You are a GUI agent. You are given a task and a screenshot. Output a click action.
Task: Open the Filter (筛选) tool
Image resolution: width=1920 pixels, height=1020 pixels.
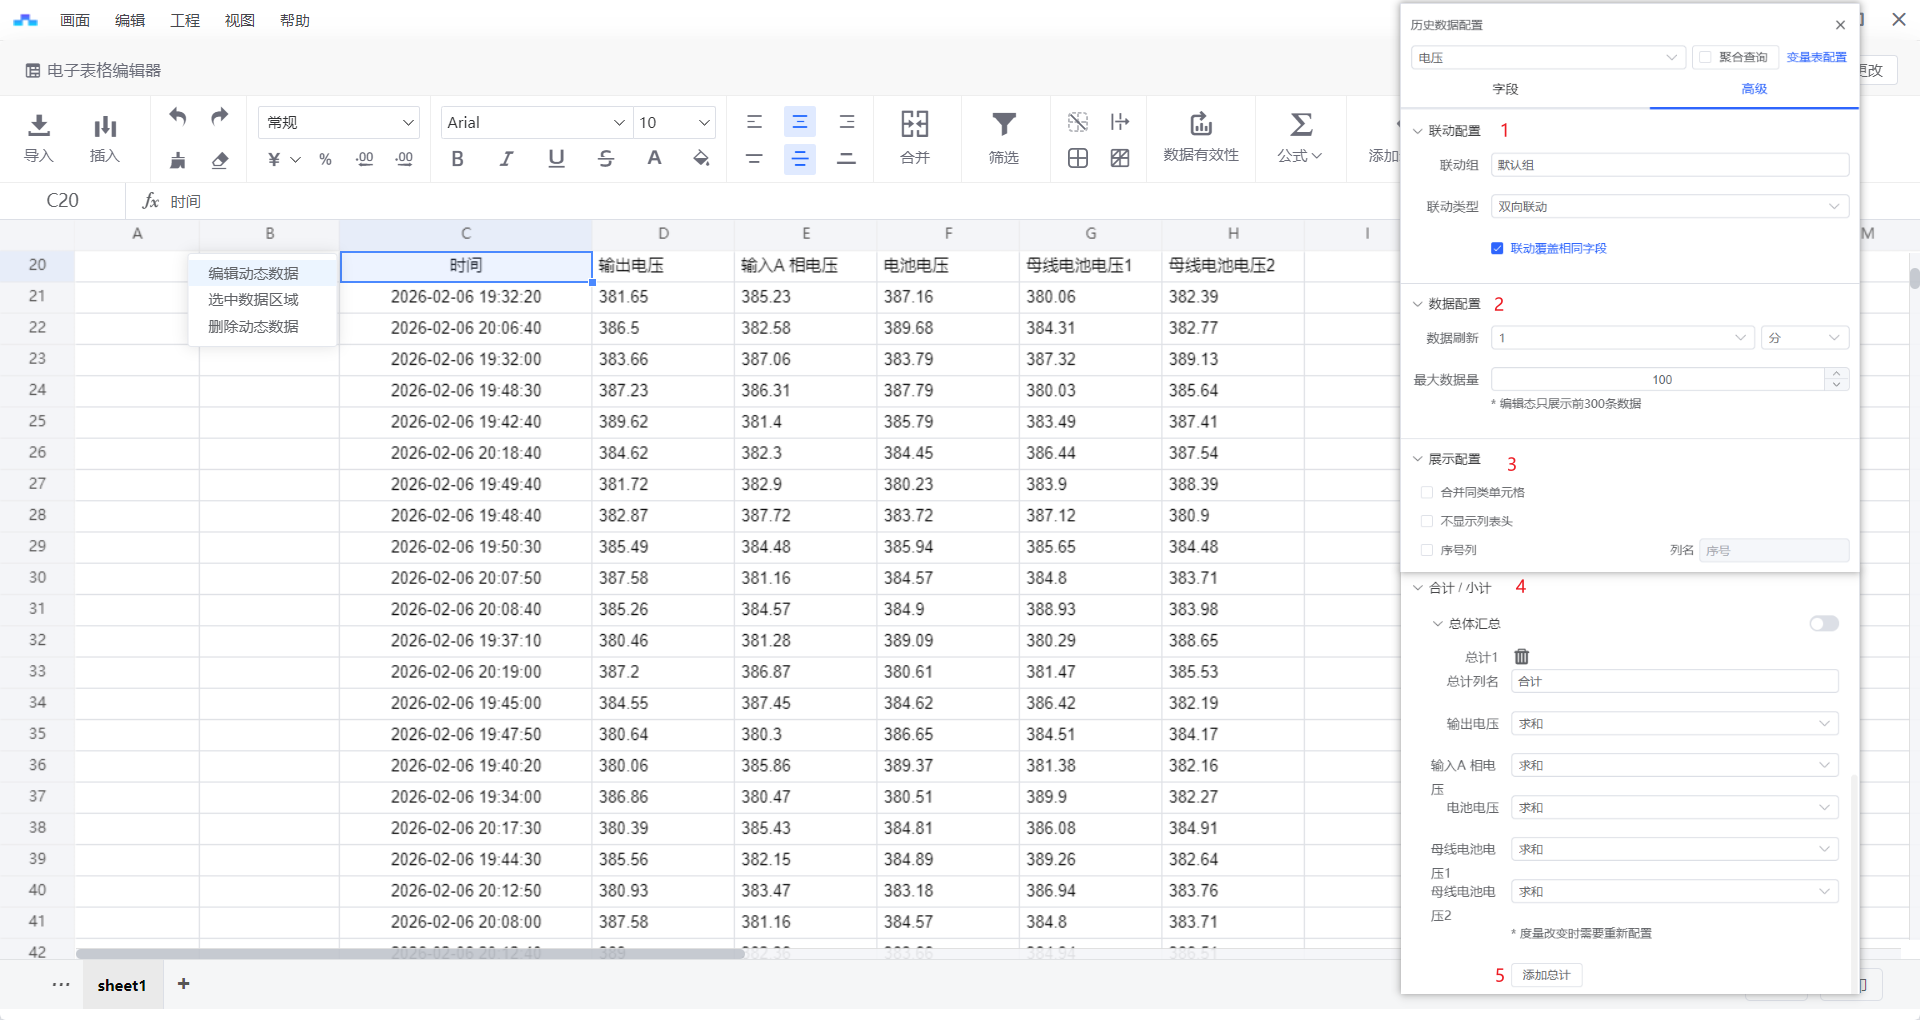pos(1003,126)
